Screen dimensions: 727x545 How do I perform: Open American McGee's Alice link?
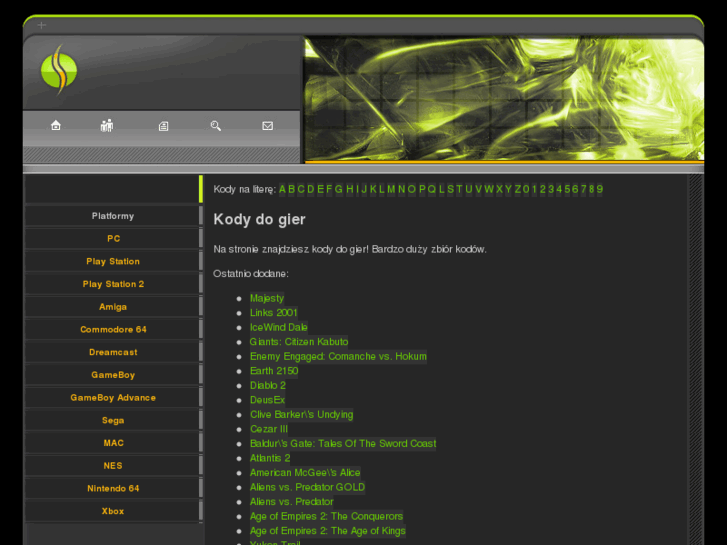(305, 473)
